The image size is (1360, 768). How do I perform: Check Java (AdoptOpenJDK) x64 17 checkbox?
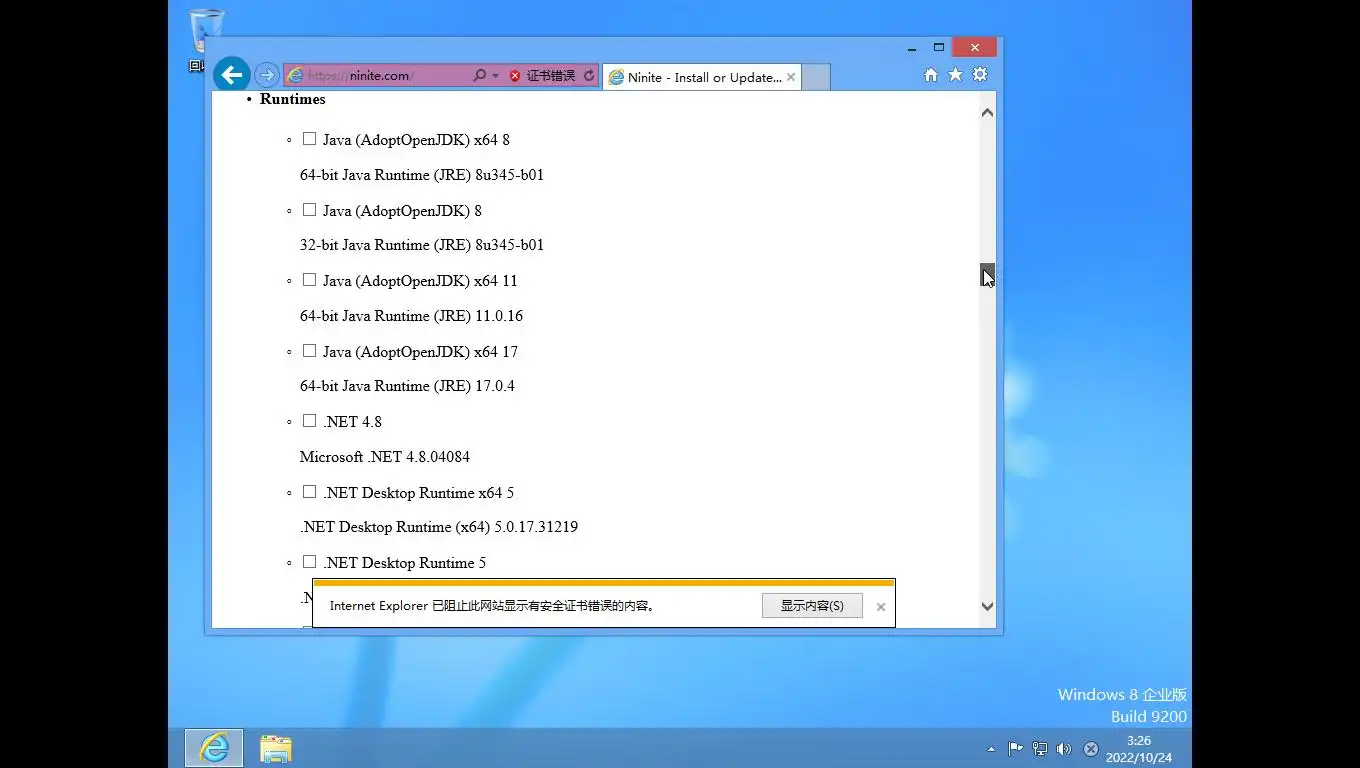point(309,351)
